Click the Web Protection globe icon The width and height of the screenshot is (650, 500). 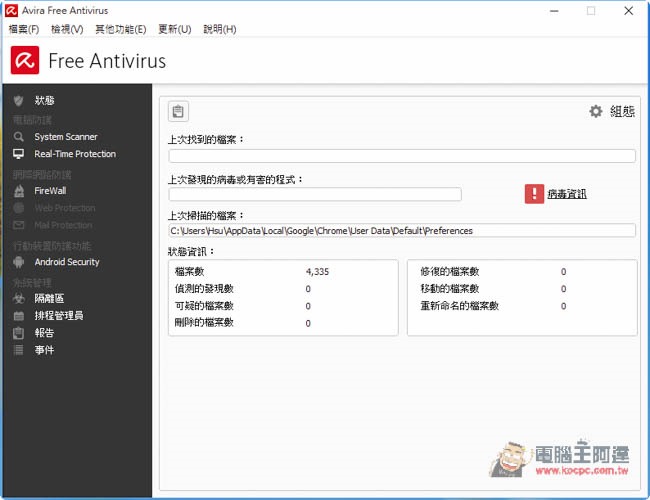click(19, 208)
